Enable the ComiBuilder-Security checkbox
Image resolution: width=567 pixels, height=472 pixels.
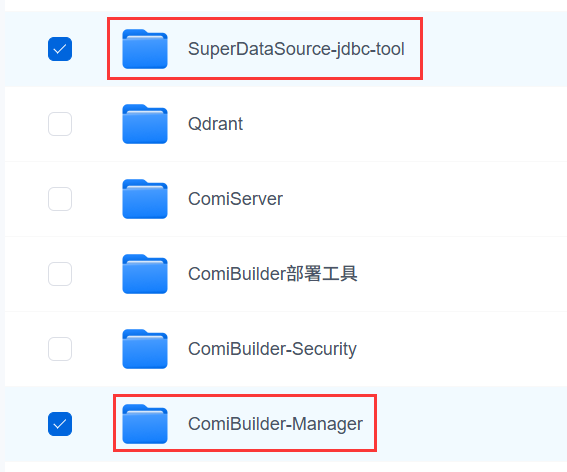(60, 349)
